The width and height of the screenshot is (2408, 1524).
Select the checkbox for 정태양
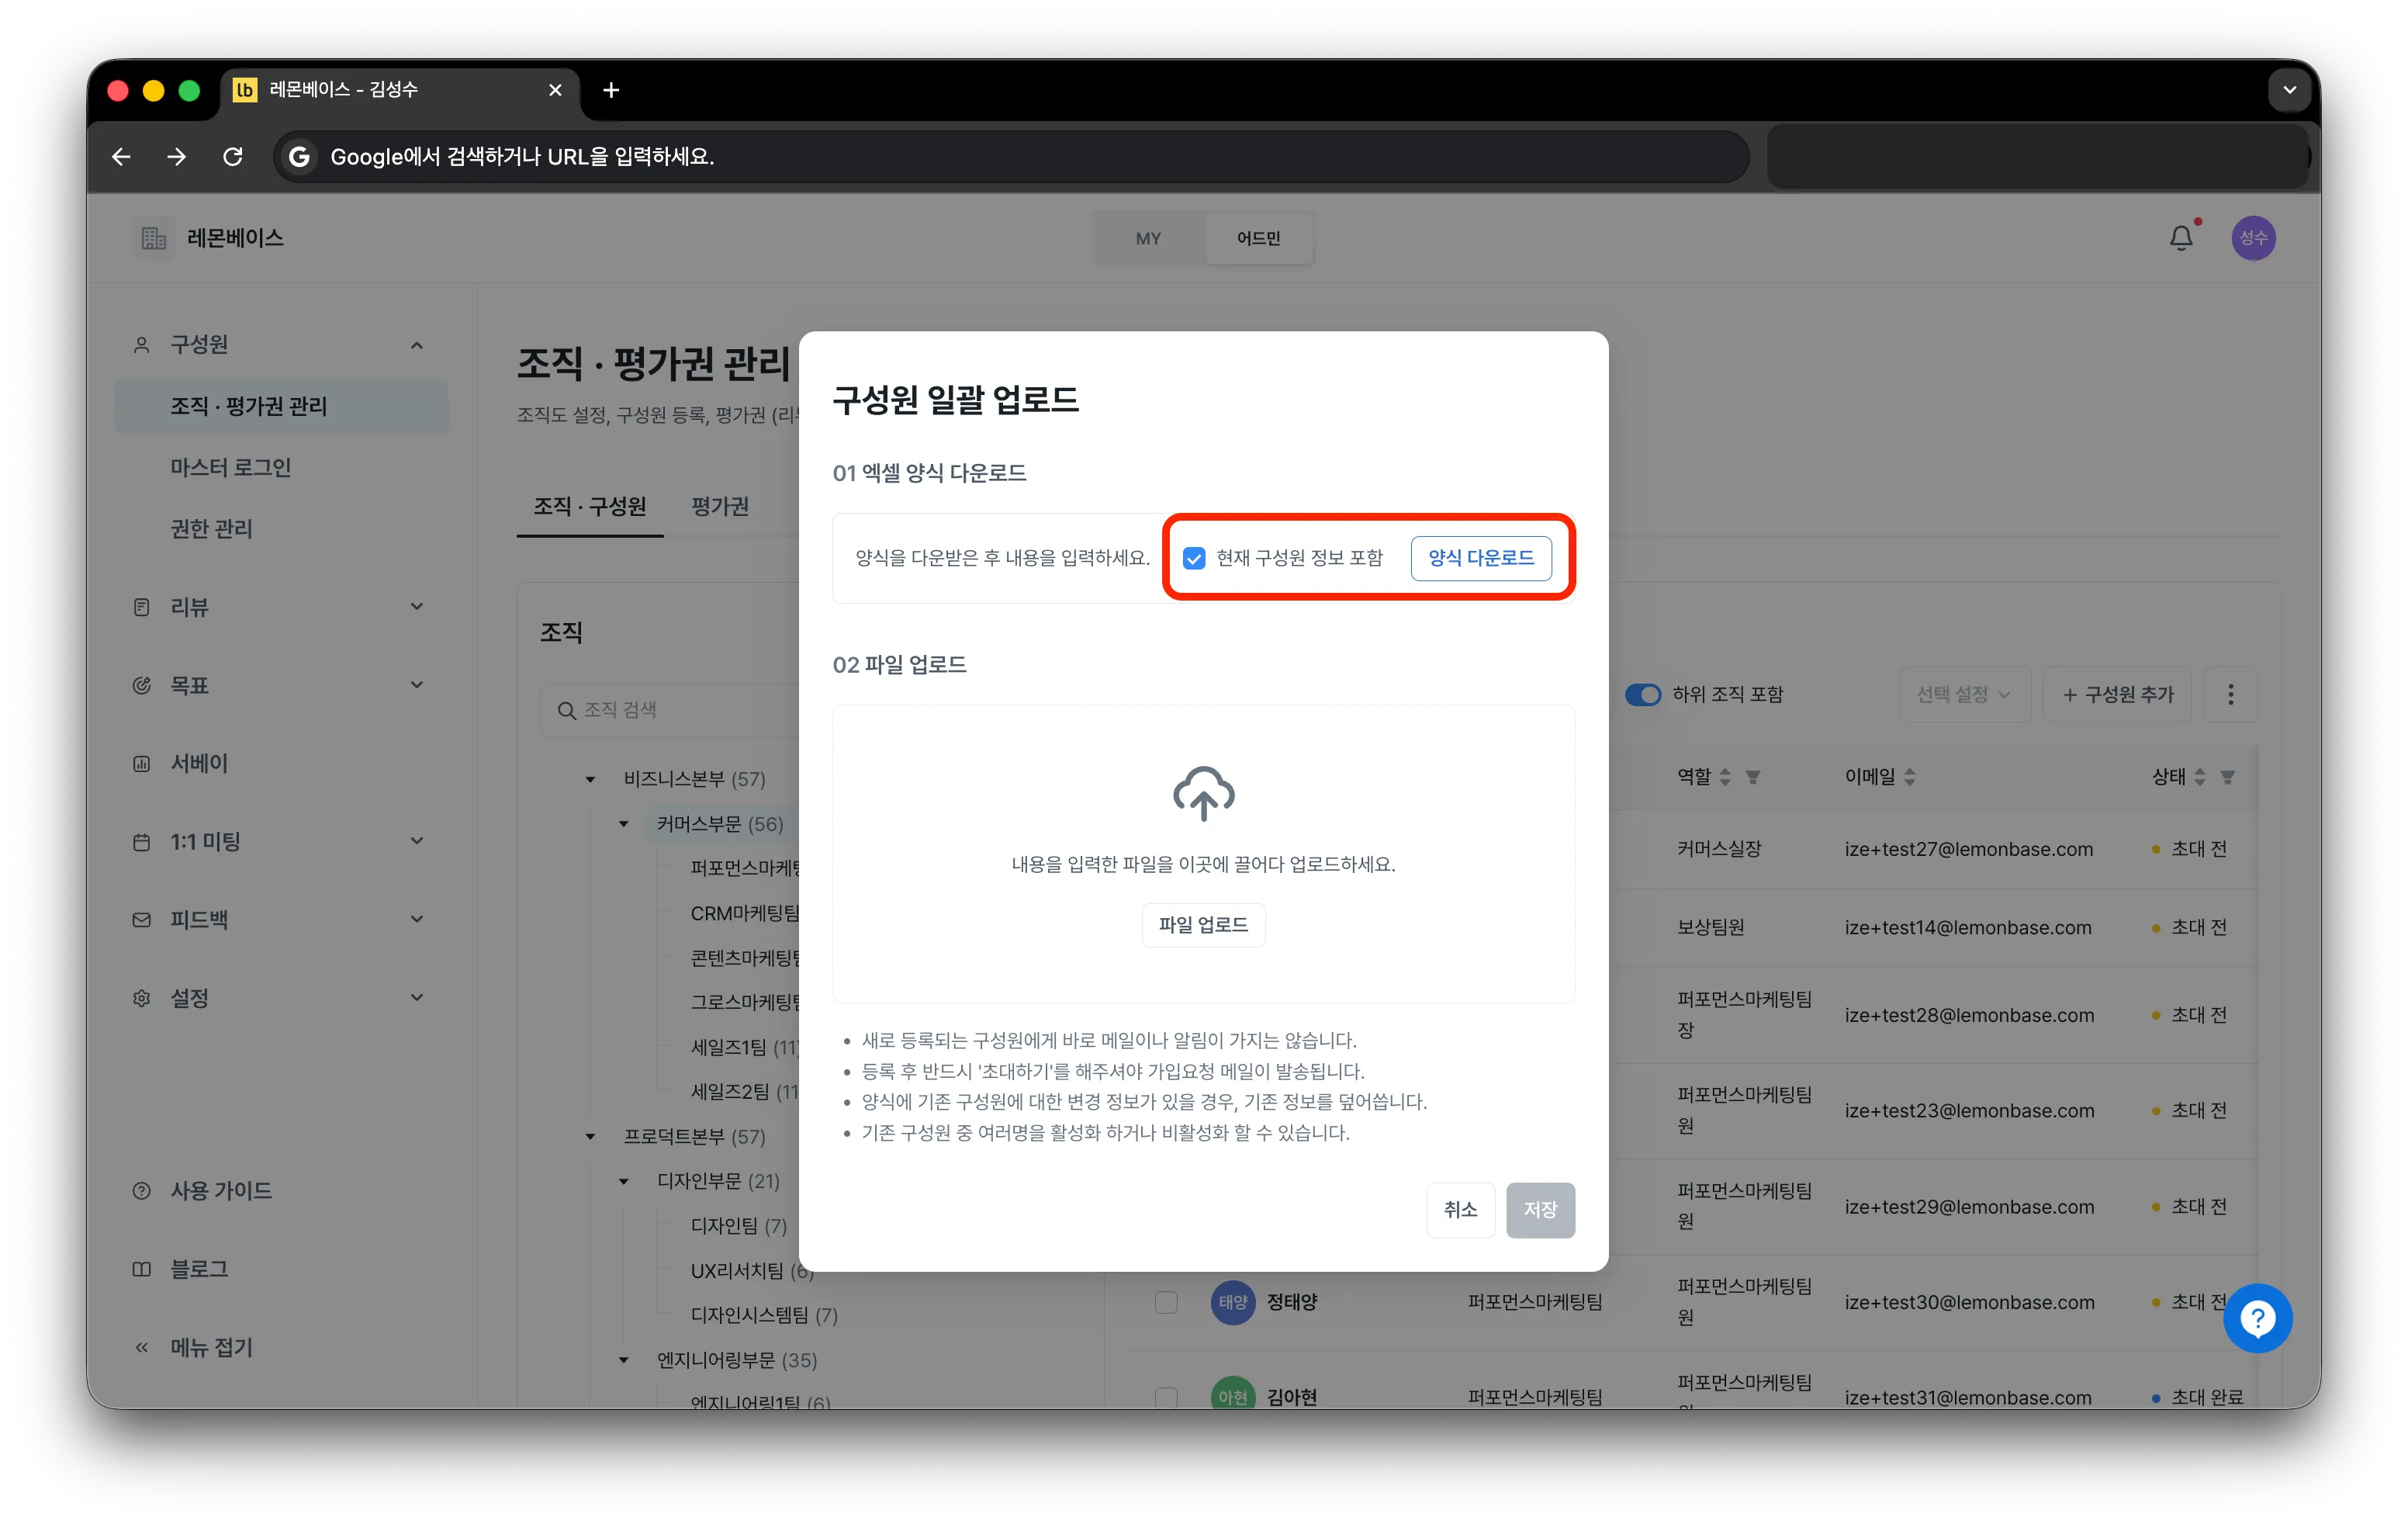click(1166, 1302)
